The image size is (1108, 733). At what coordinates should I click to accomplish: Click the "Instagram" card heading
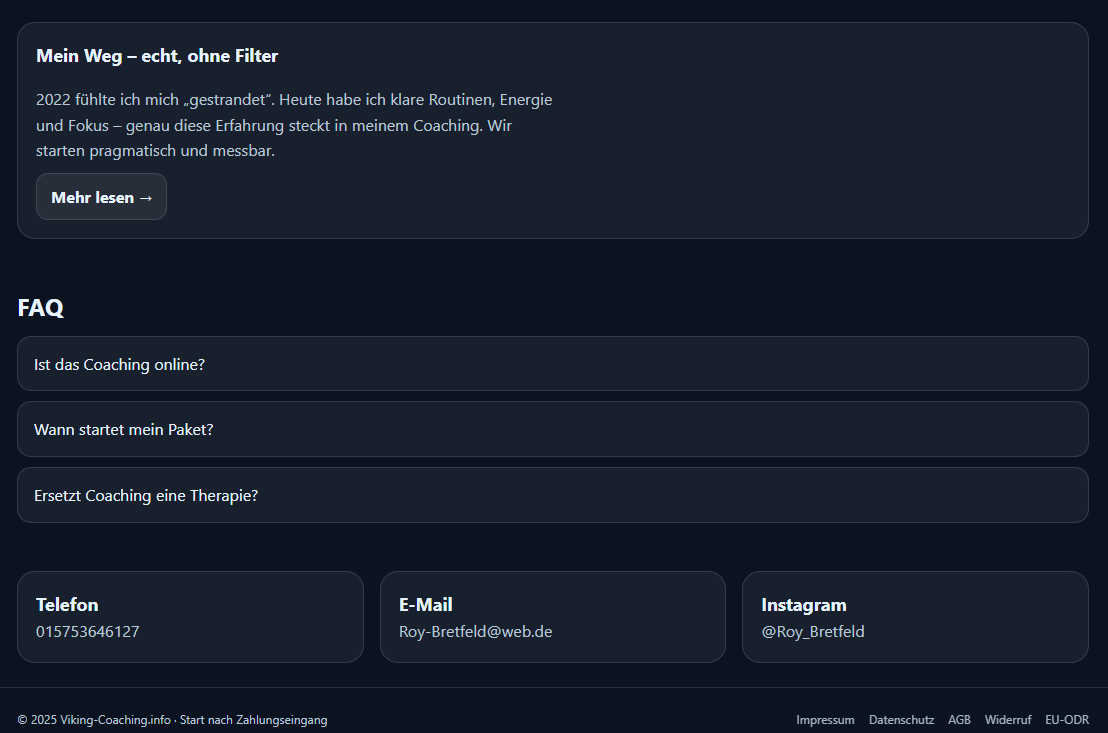[x=803, y=605]
